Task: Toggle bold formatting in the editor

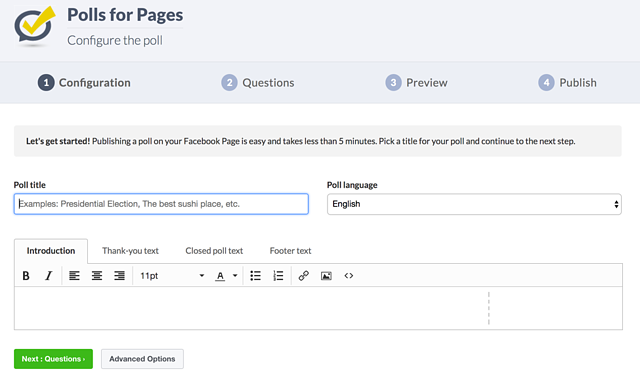Action: [x=26, y=276]
